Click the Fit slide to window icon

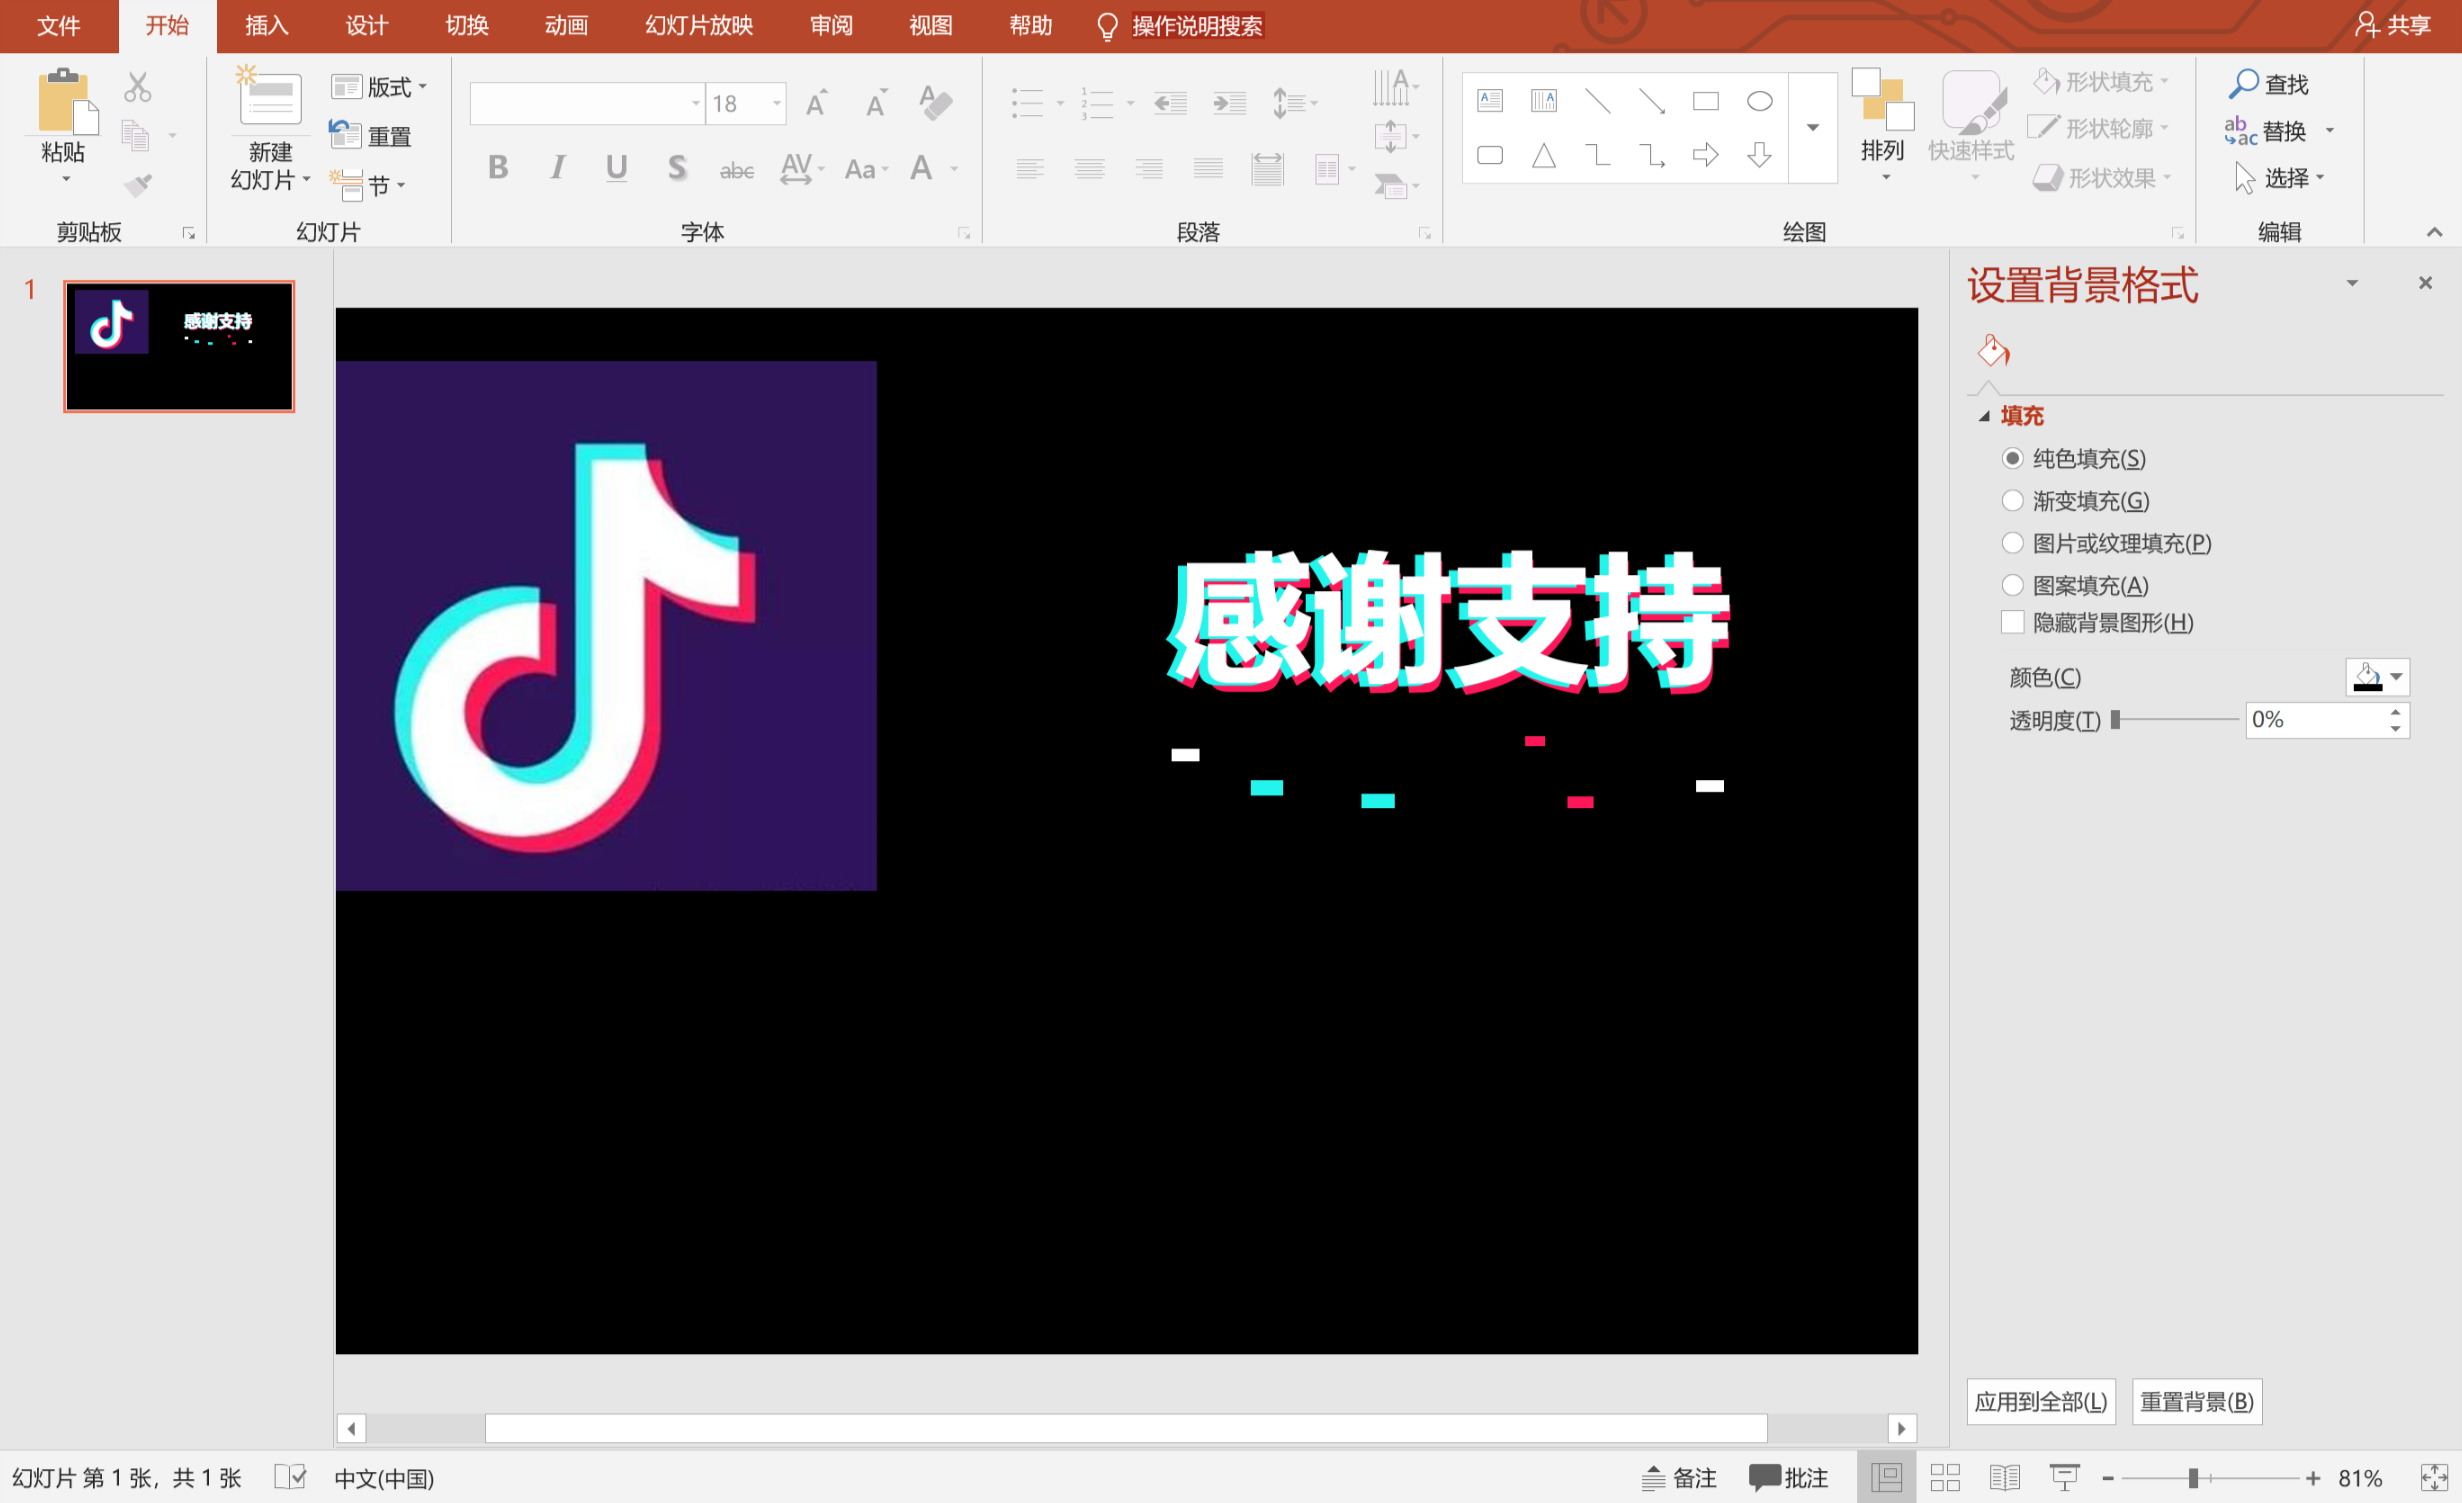click(2433, 1477)
